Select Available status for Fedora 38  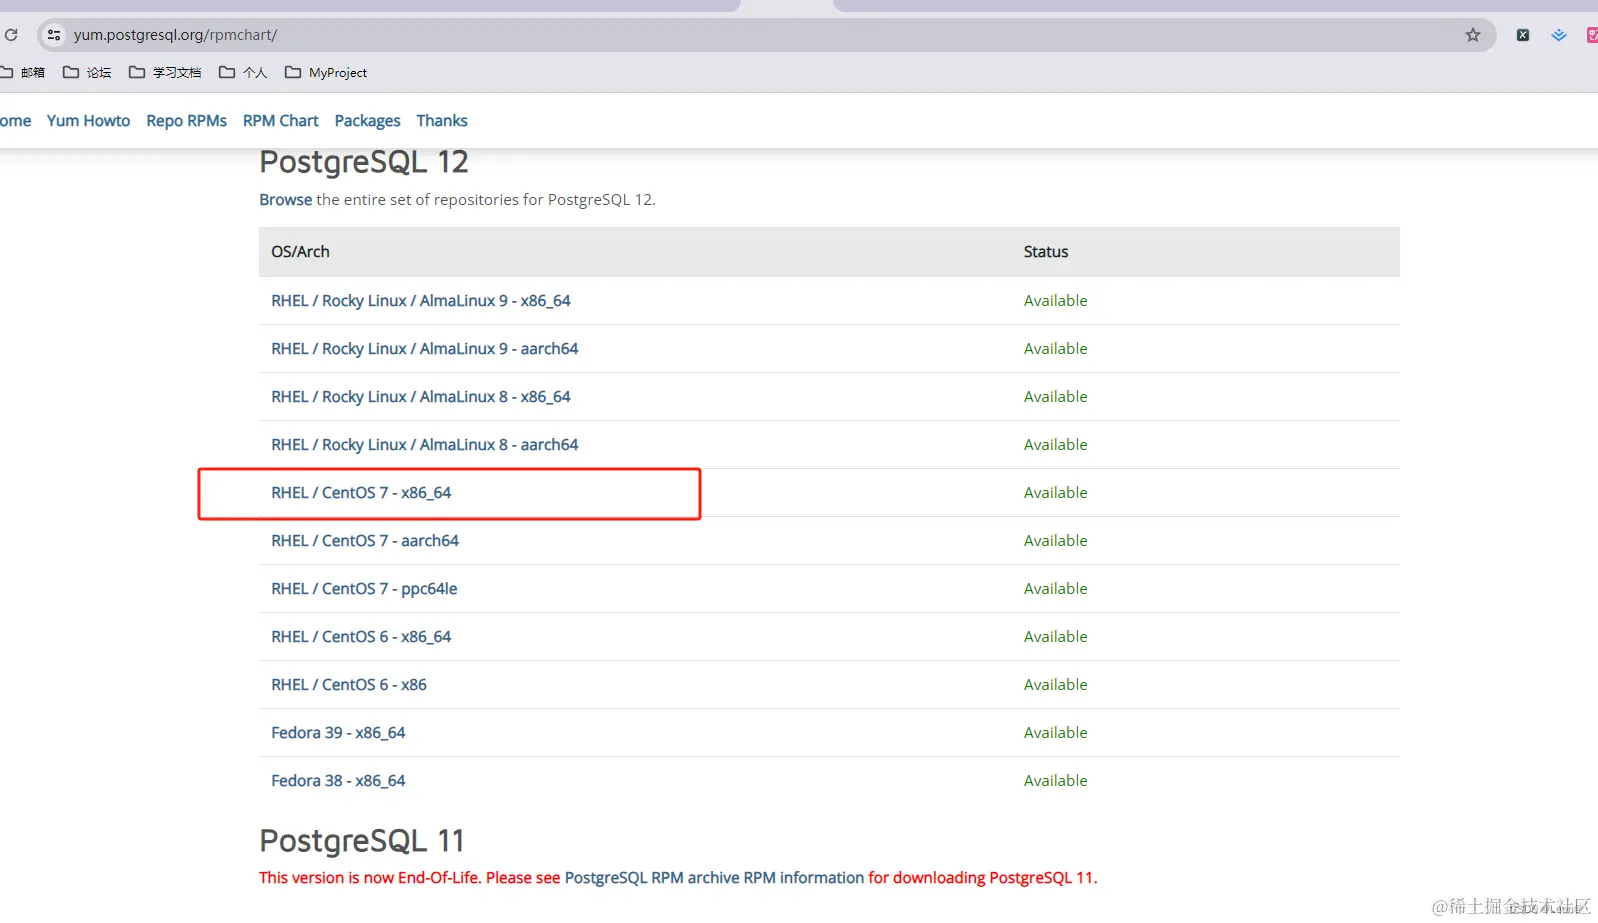tap(1055, 781)
